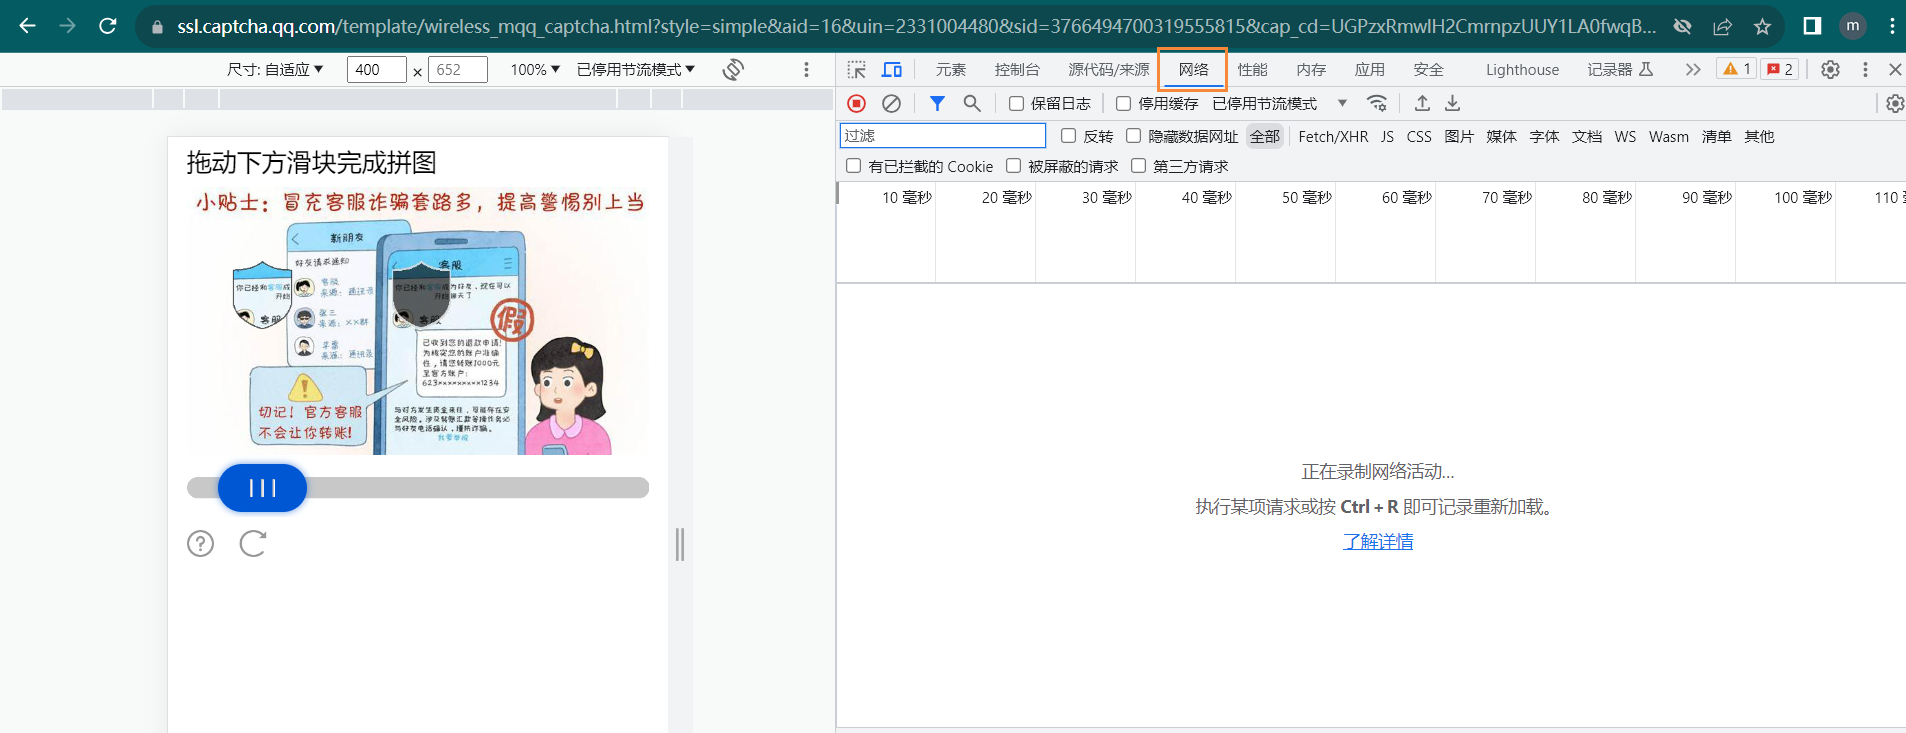Click the viewport height field 652

pos(458,69)
